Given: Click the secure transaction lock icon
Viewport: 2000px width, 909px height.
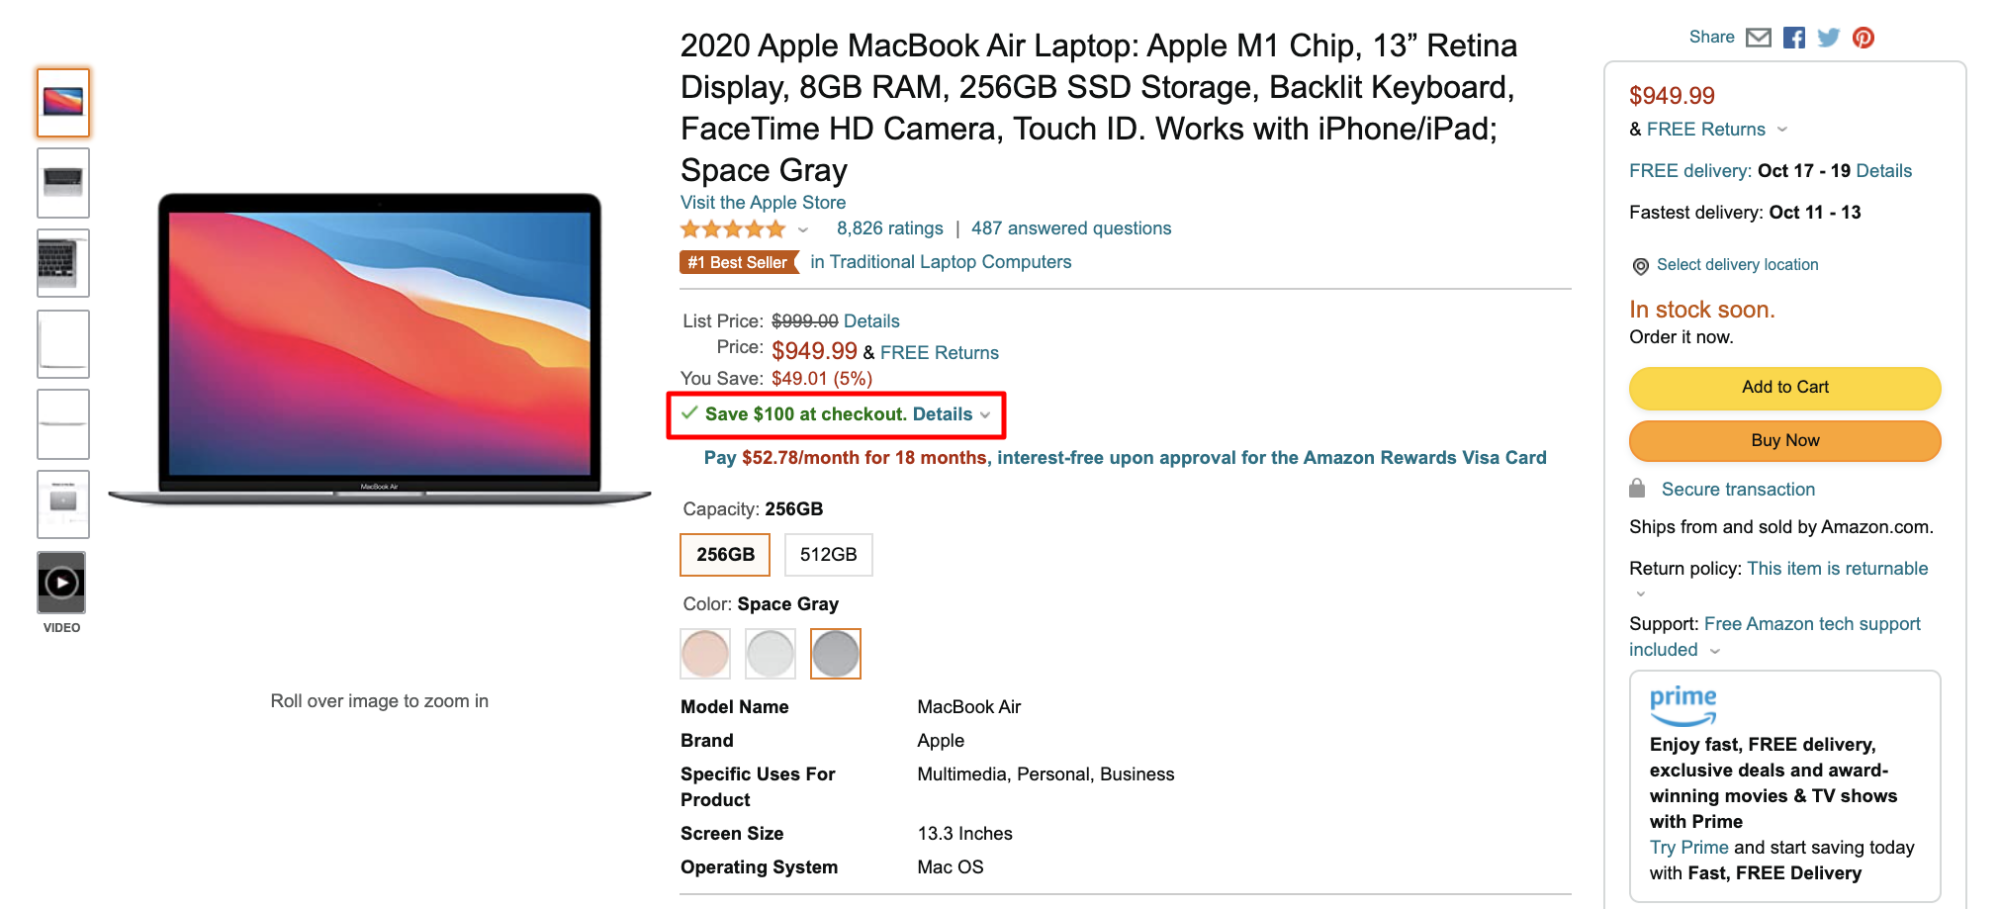Looking at the screenshot, I should tap(1637, 488).
